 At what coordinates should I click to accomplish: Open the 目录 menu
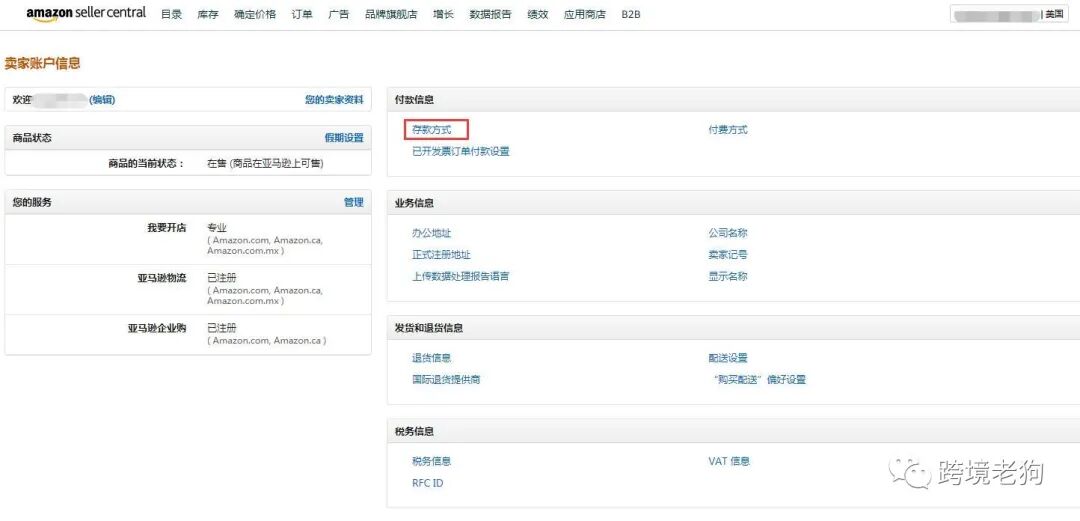coord(172,14)
